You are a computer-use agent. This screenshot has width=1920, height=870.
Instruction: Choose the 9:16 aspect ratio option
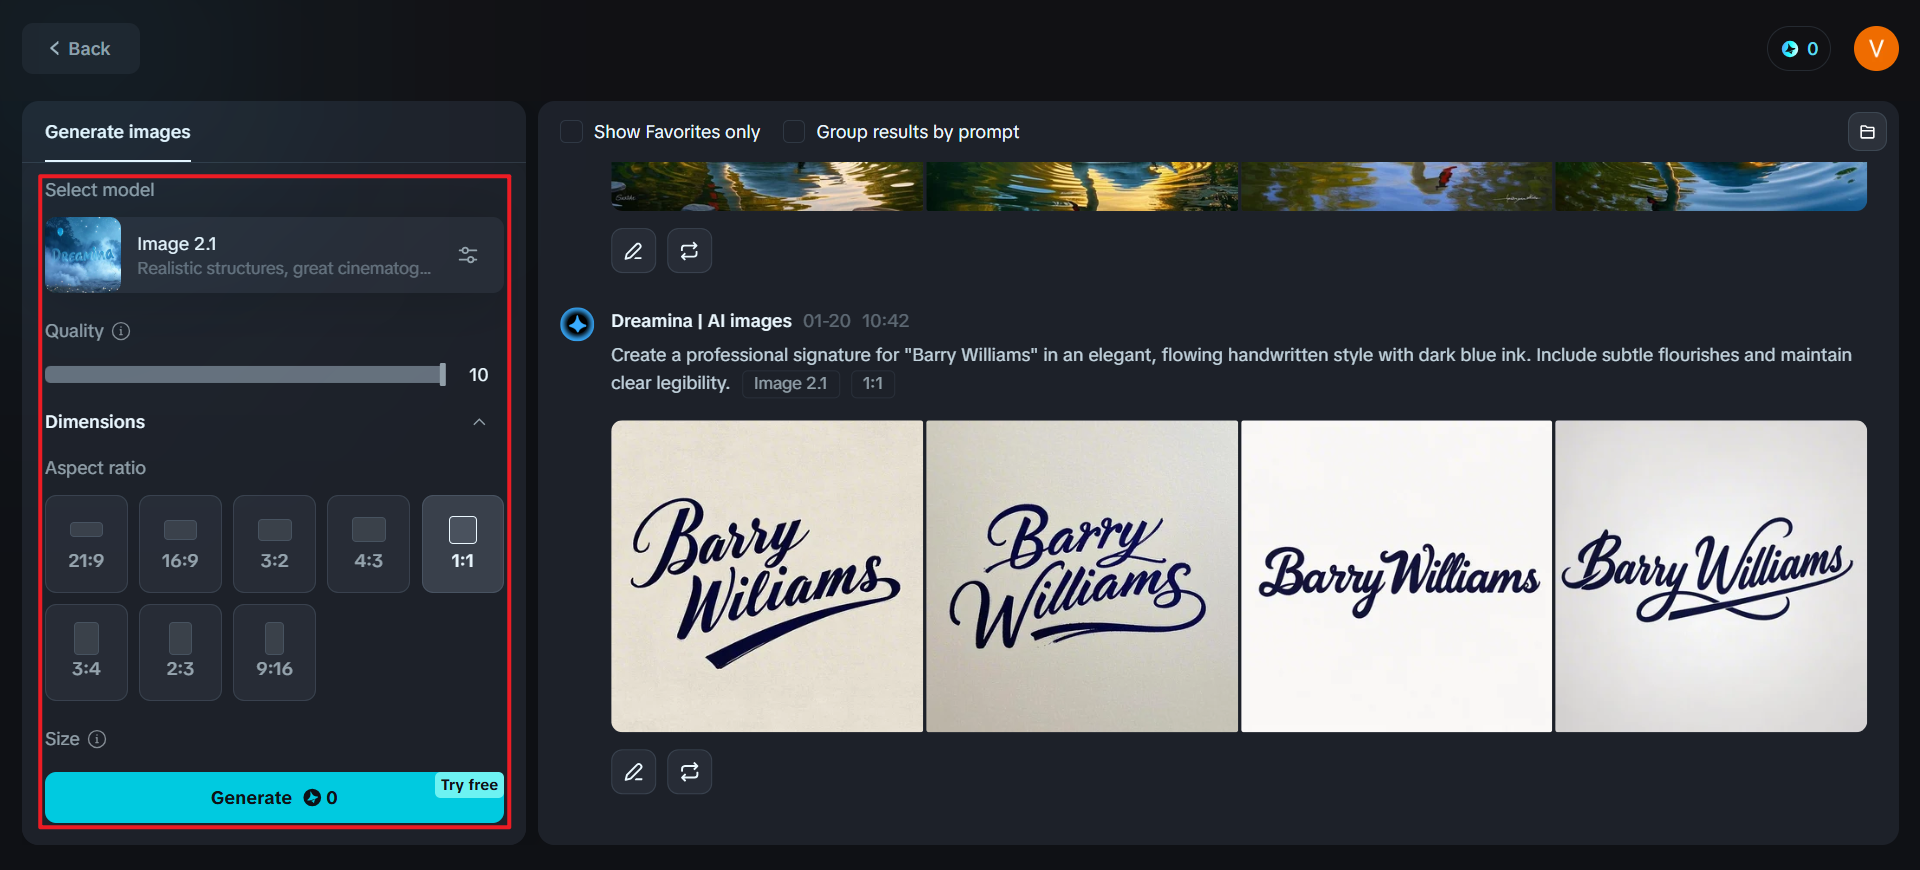(x=274, y=652)
